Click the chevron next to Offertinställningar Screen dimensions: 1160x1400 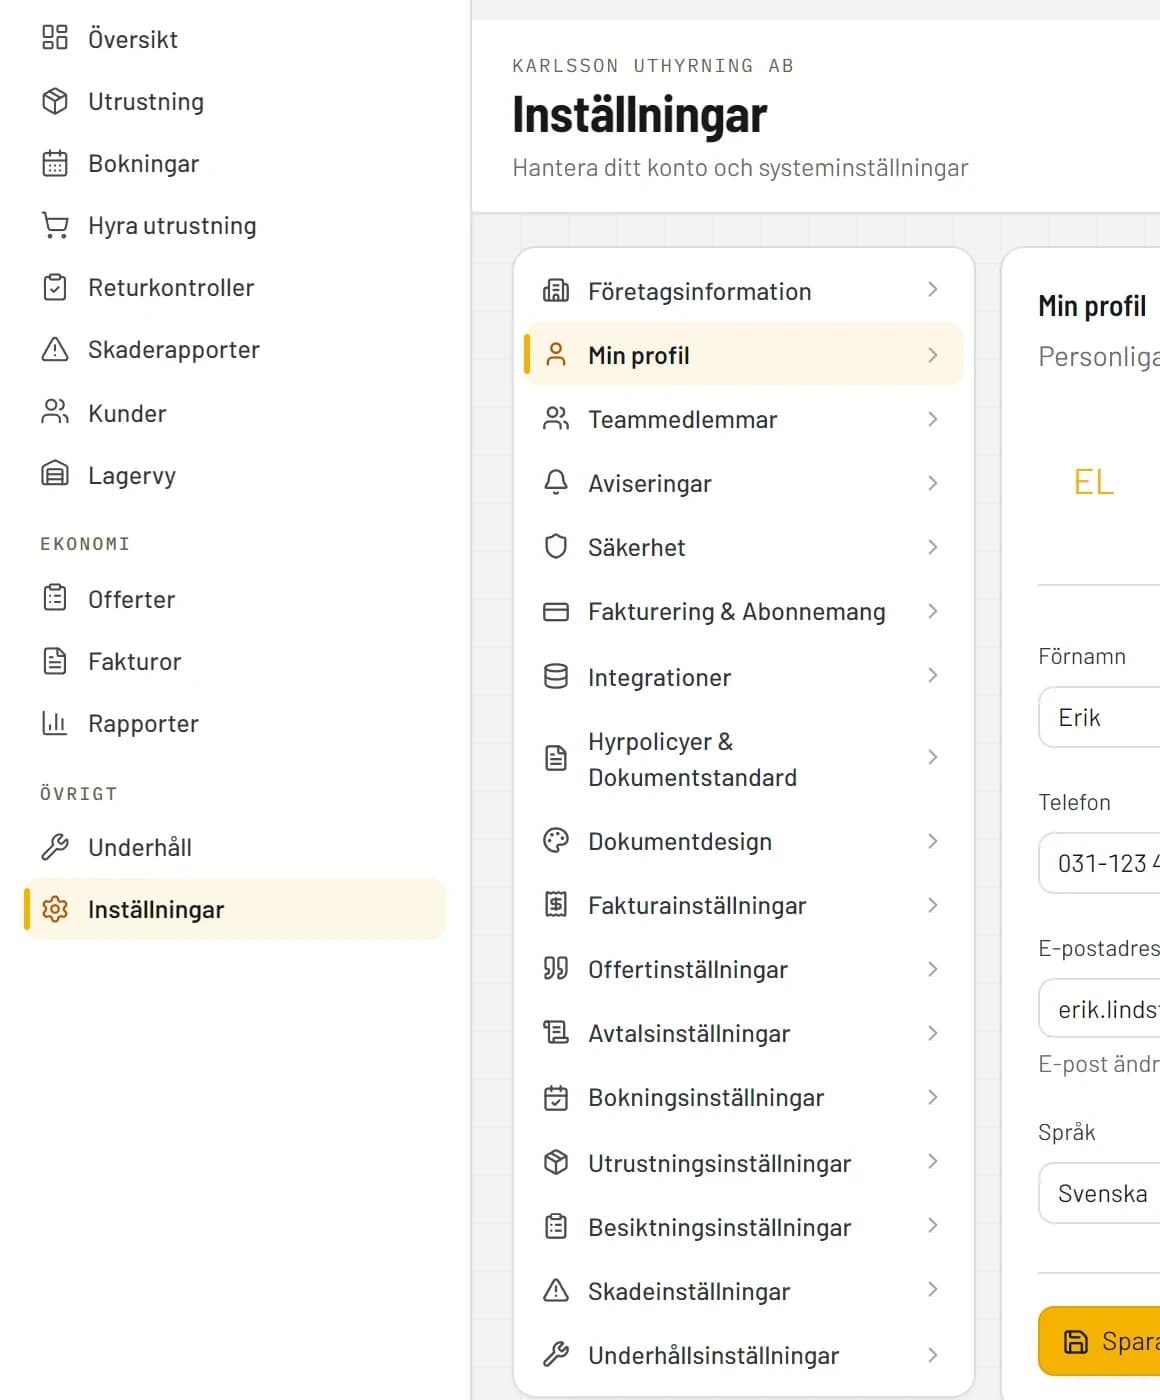coord(932,969)
